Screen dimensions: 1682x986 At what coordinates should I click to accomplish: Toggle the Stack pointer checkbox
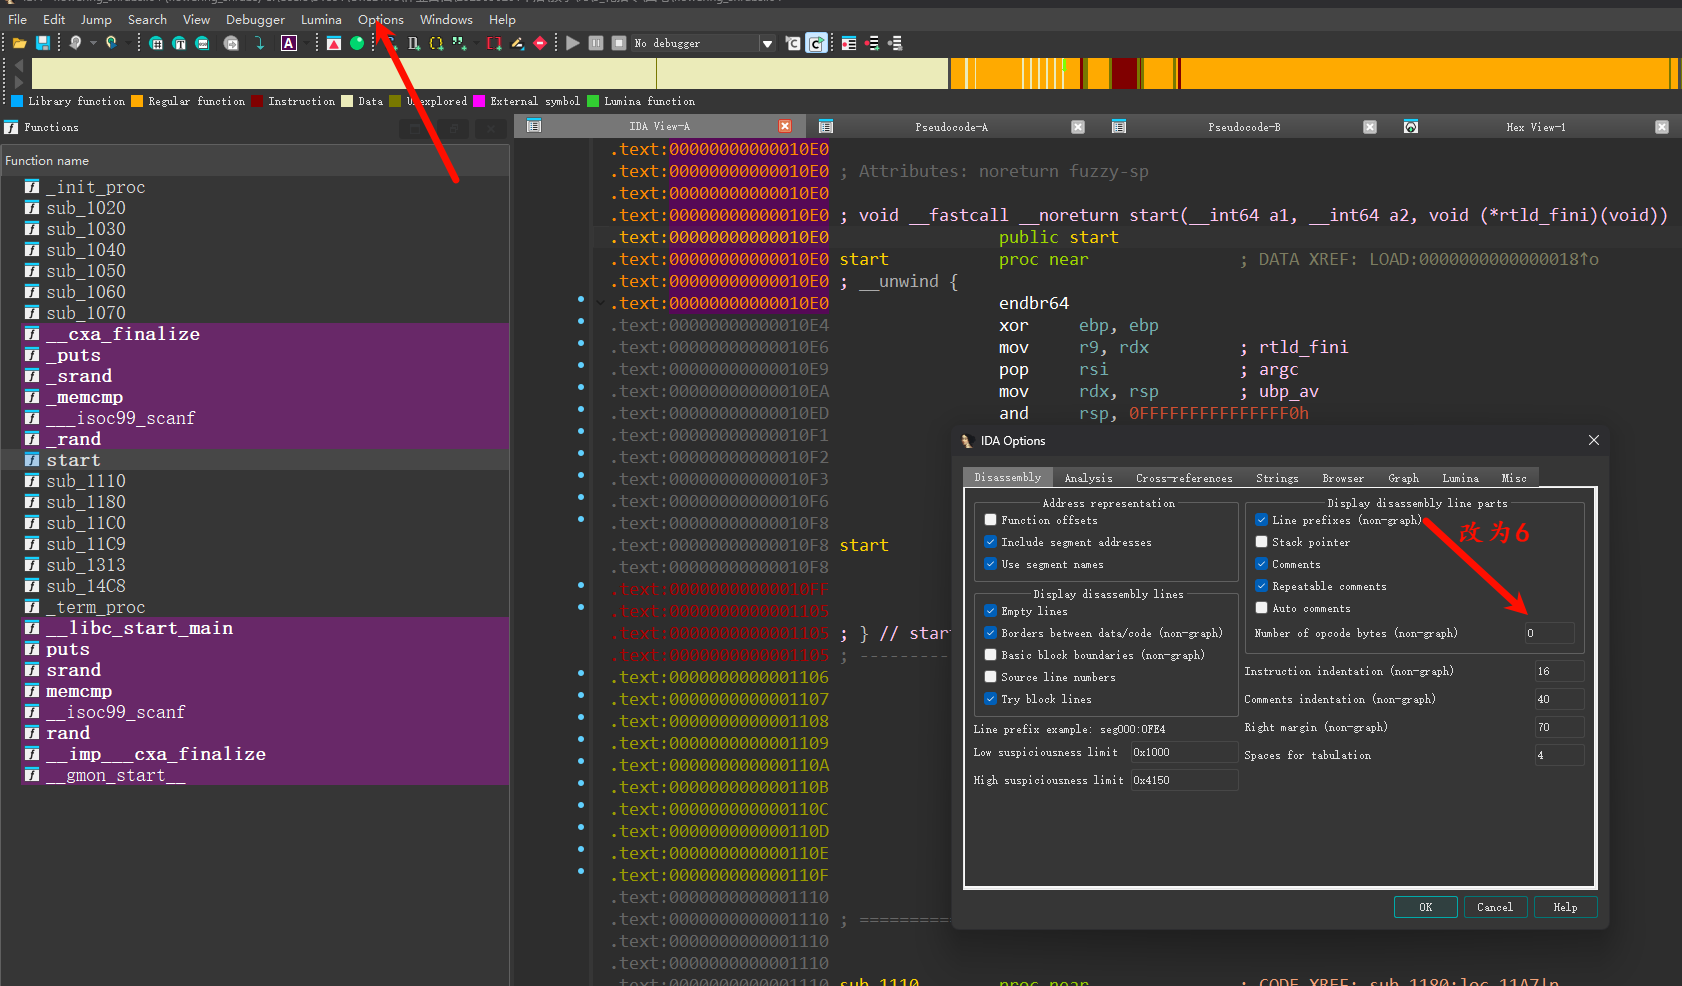coord(1262,542)
